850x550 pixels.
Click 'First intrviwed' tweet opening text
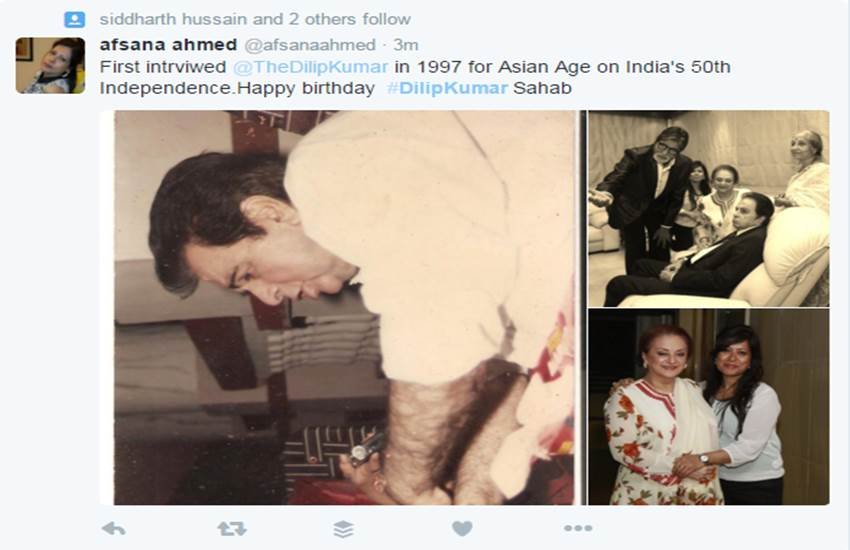point(163,67)
